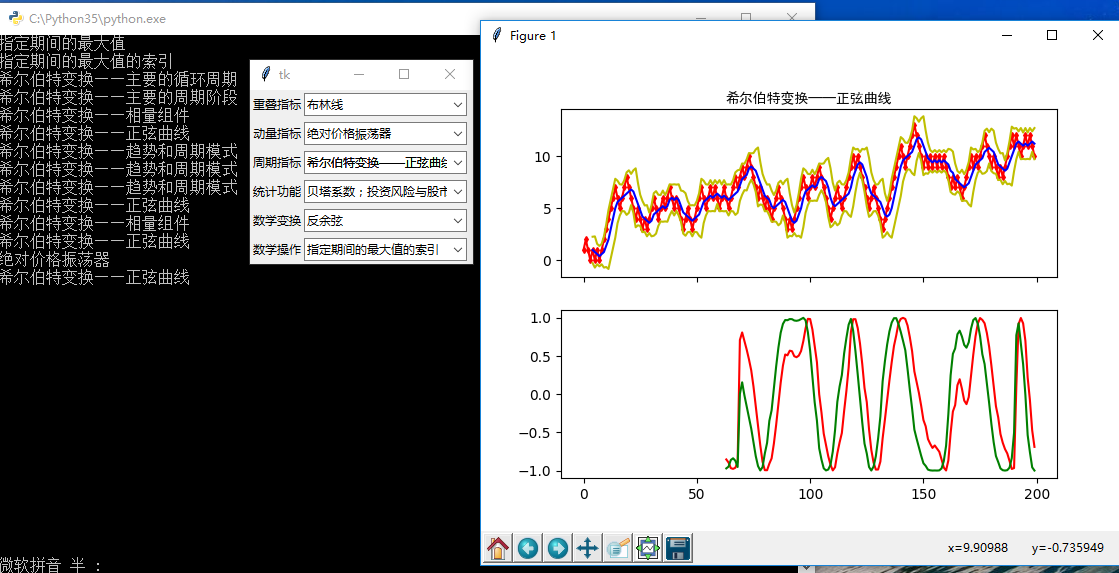
Task: Click the tk window feather icon
Action: point(266,74)
